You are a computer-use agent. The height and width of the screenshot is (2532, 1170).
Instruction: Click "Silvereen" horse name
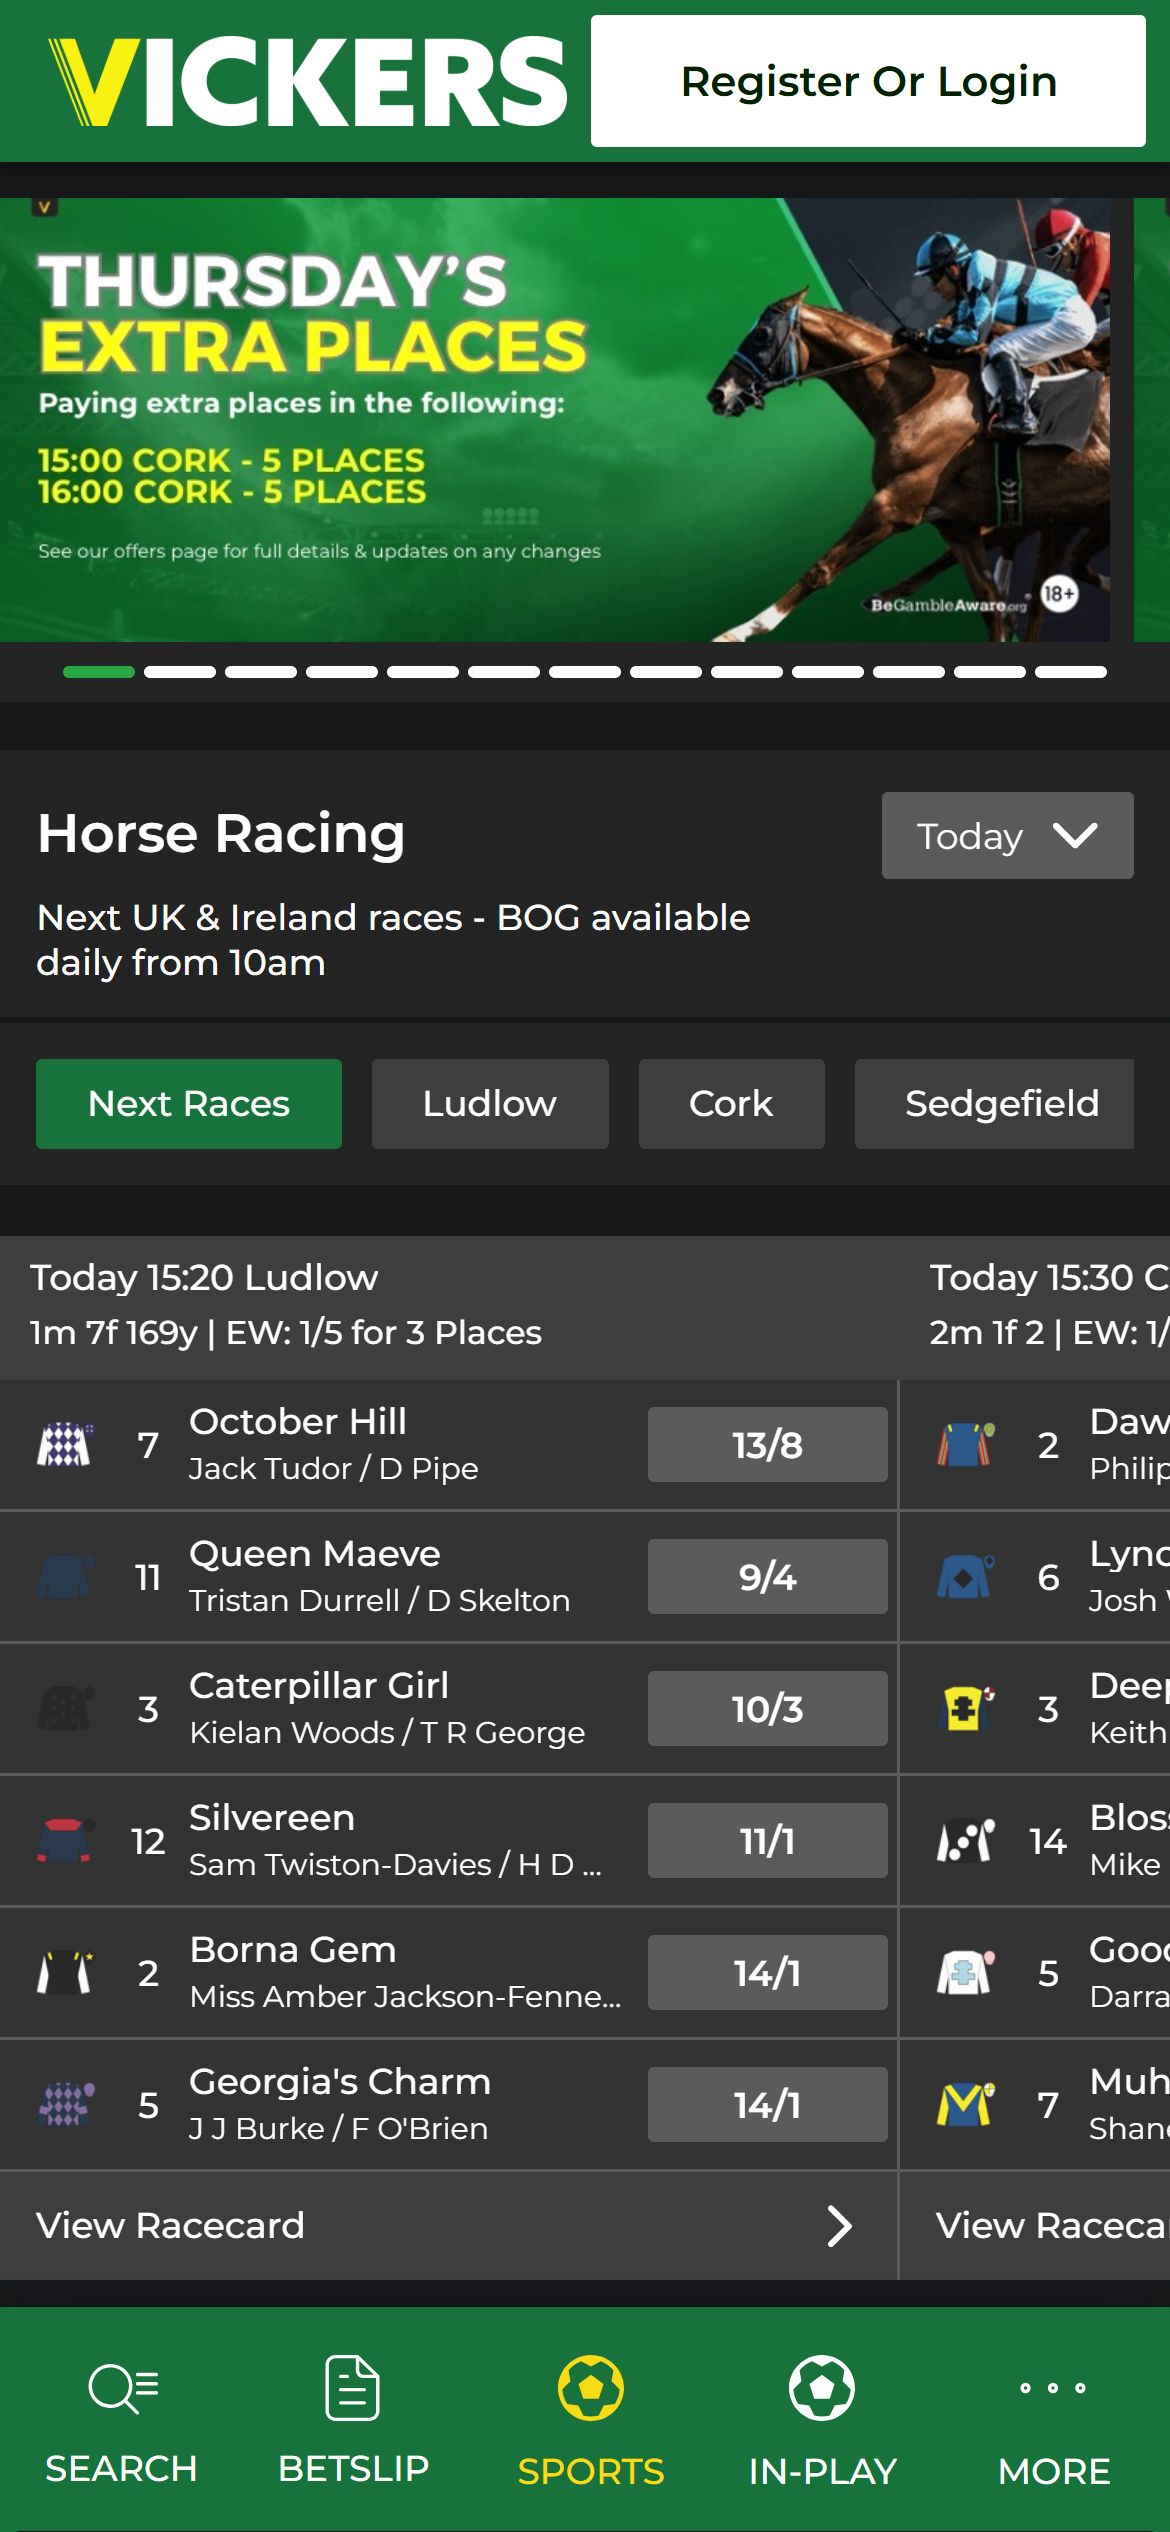(x=272, y=1817)
